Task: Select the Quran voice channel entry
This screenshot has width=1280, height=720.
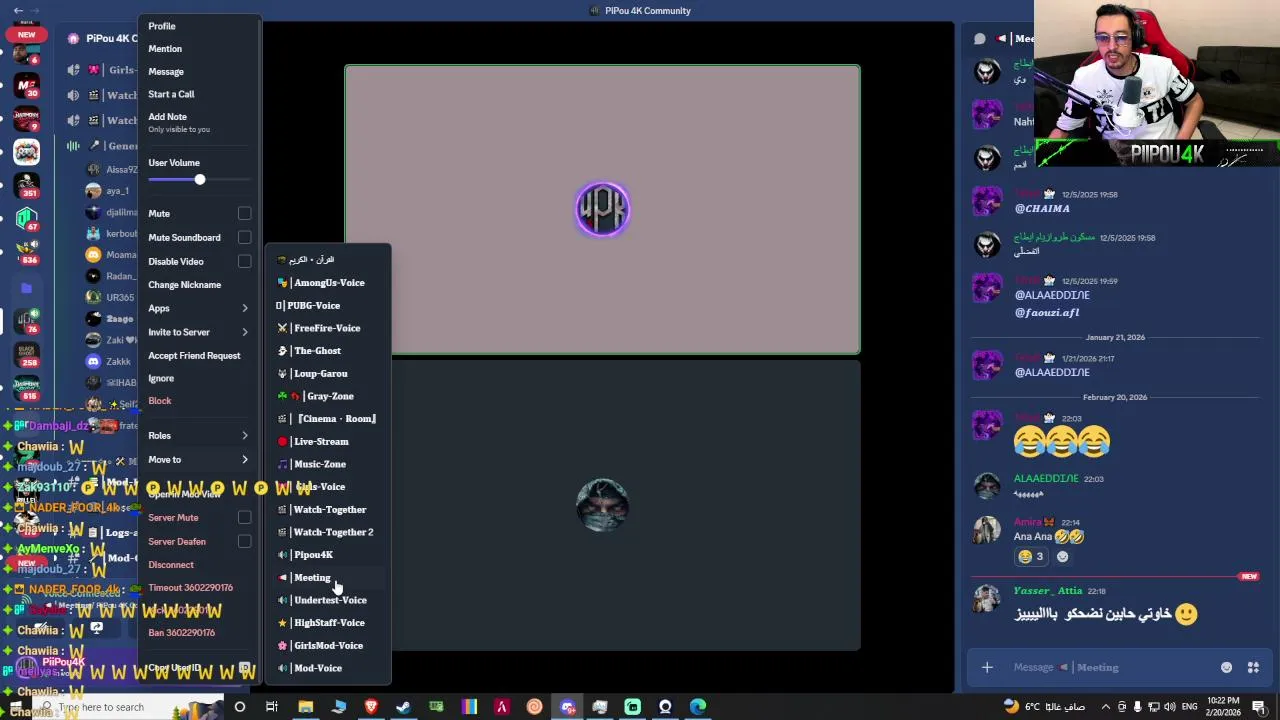Action: 327,260
